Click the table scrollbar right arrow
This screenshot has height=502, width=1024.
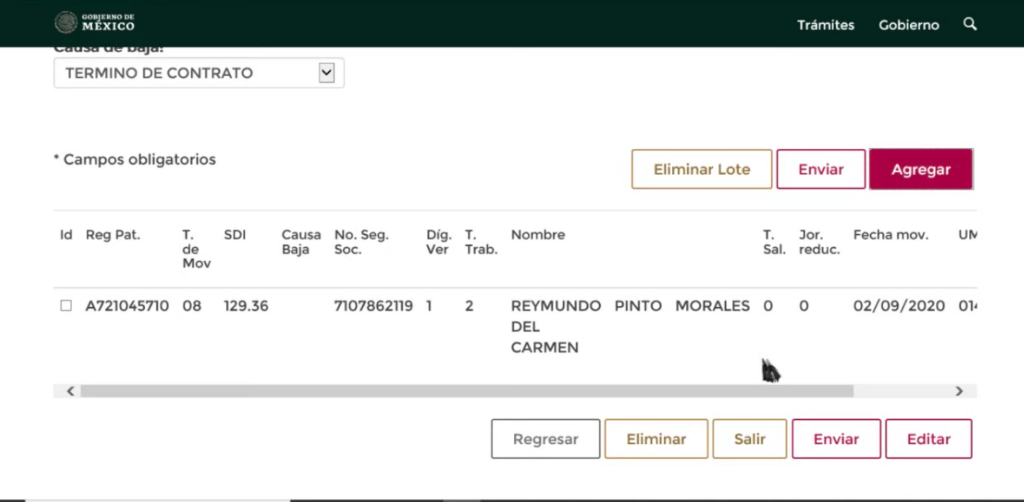(959, 391)
